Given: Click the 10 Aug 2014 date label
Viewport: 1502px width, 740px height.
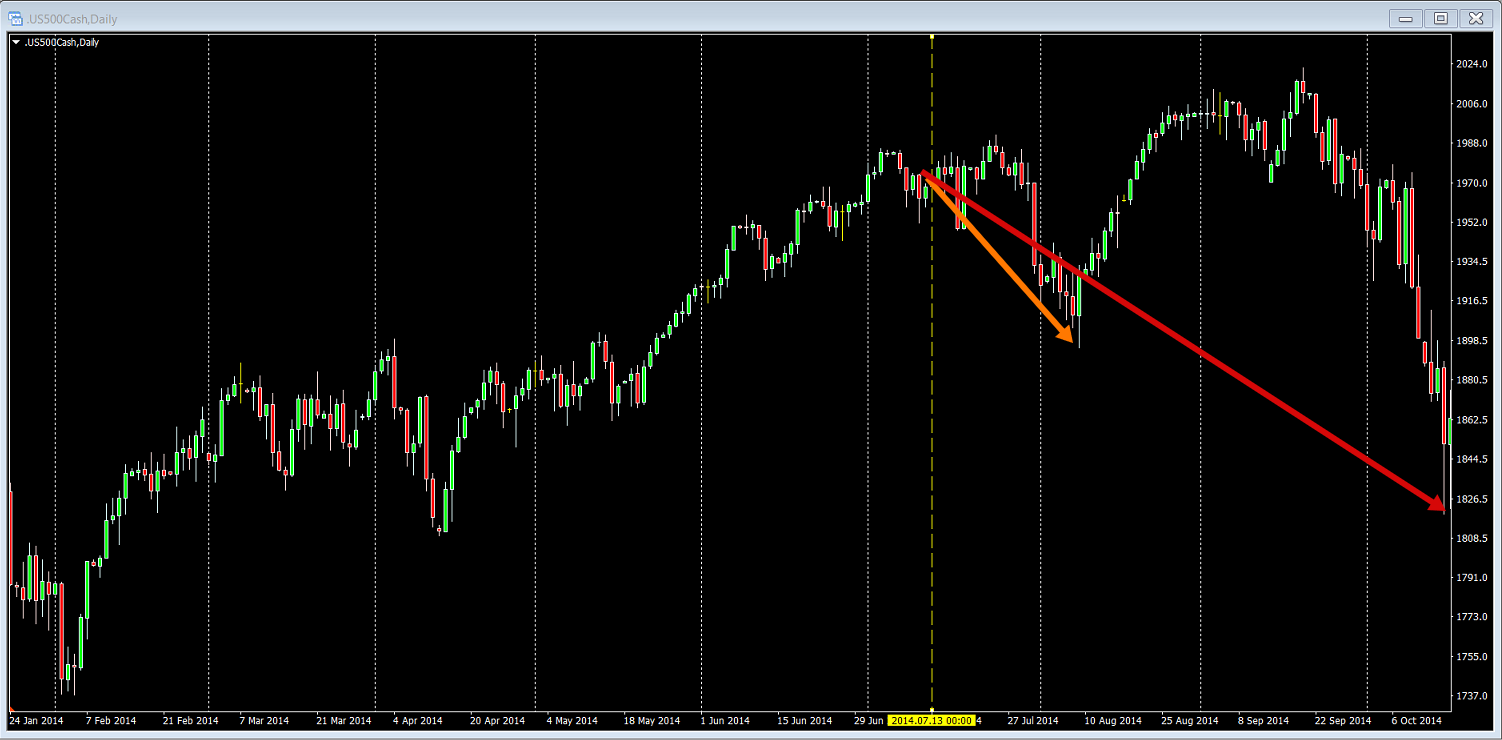Looking at the screenshot, I should tap(1113, 720).
